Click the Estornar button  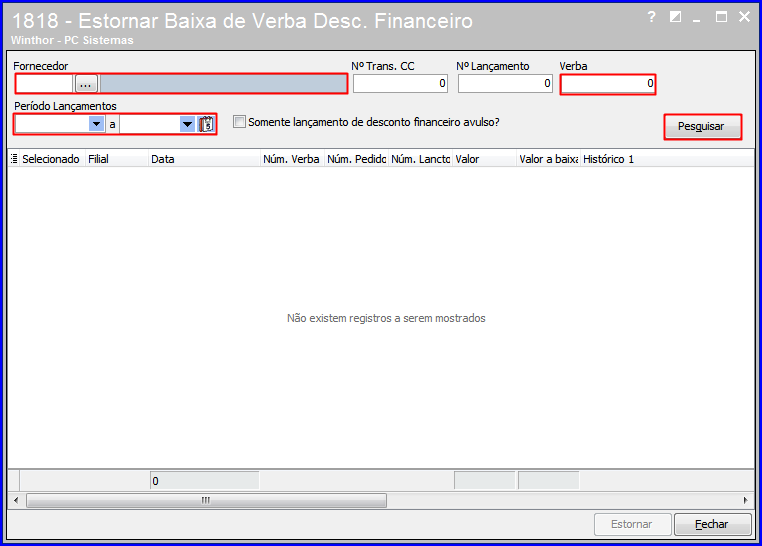(632, 524)
